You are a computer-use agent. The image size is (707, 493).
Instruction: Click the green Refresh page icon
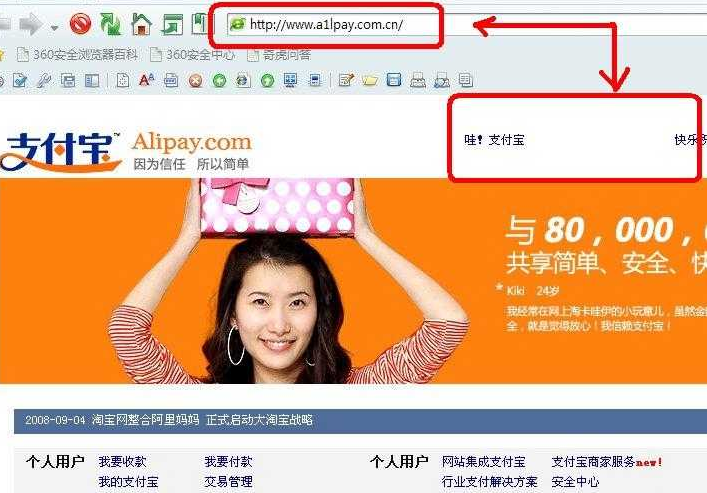110,23
